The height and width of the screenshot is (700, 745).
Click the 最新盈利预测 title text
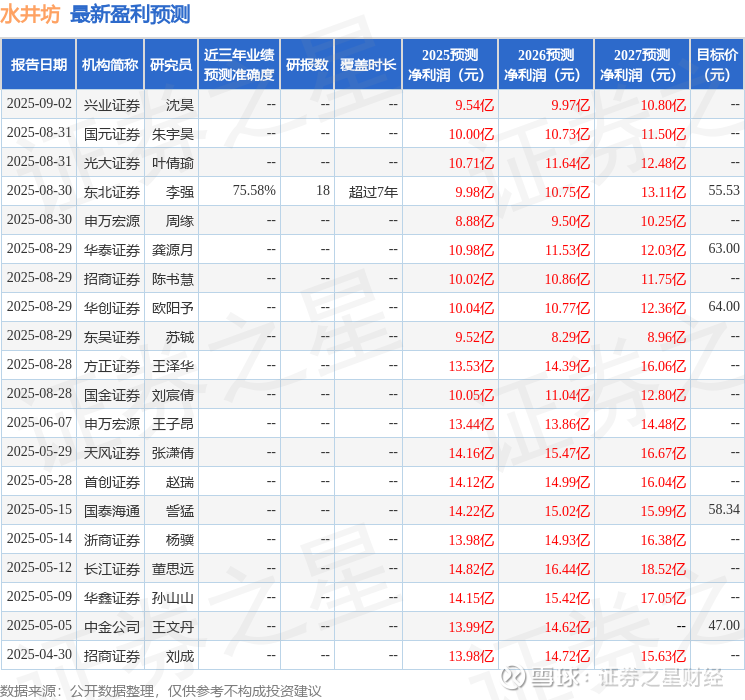tap(130, 14)
